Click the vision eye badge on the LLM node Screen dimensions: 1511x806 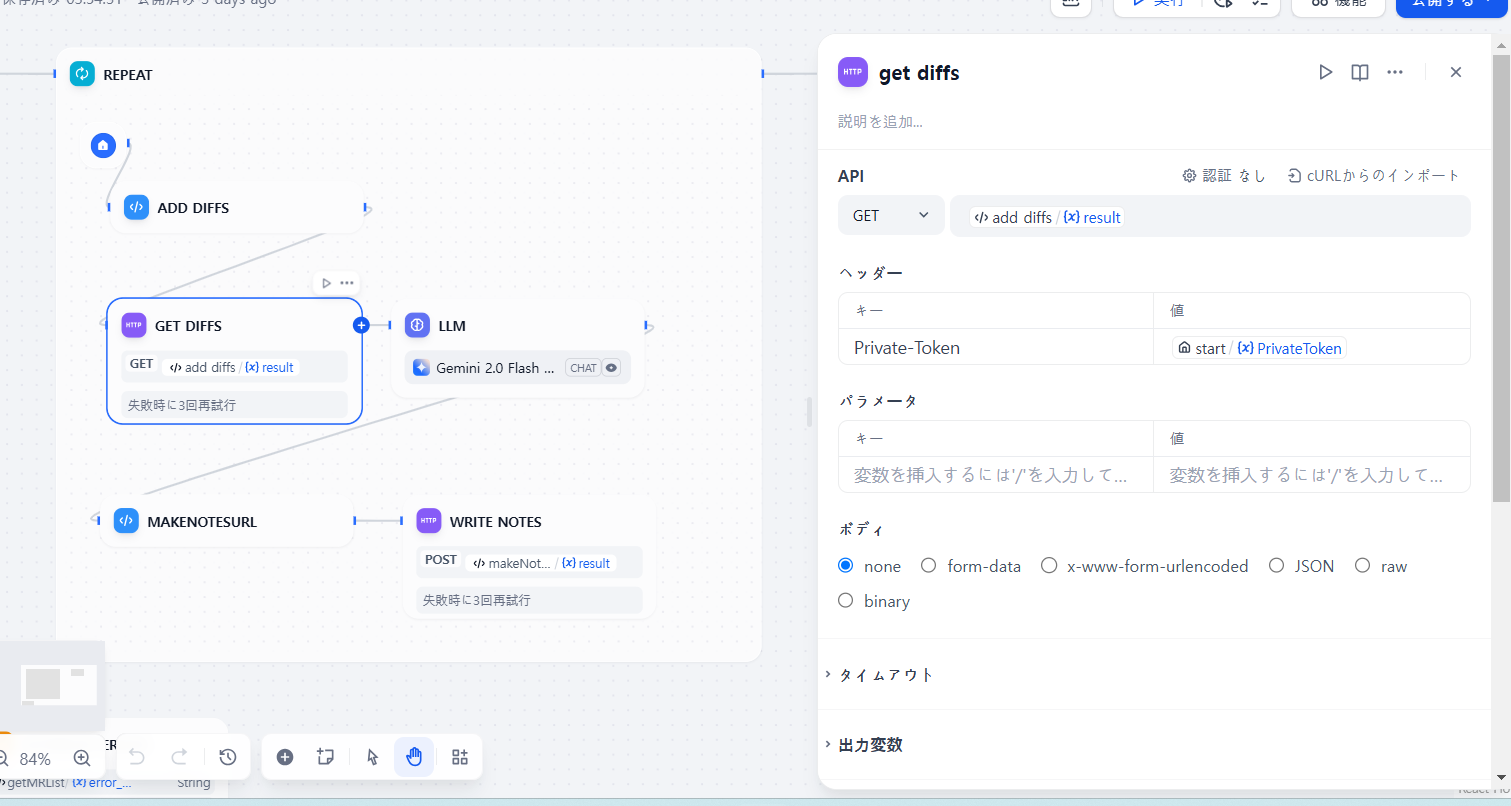pyautogui.click(x=611, y=368)
